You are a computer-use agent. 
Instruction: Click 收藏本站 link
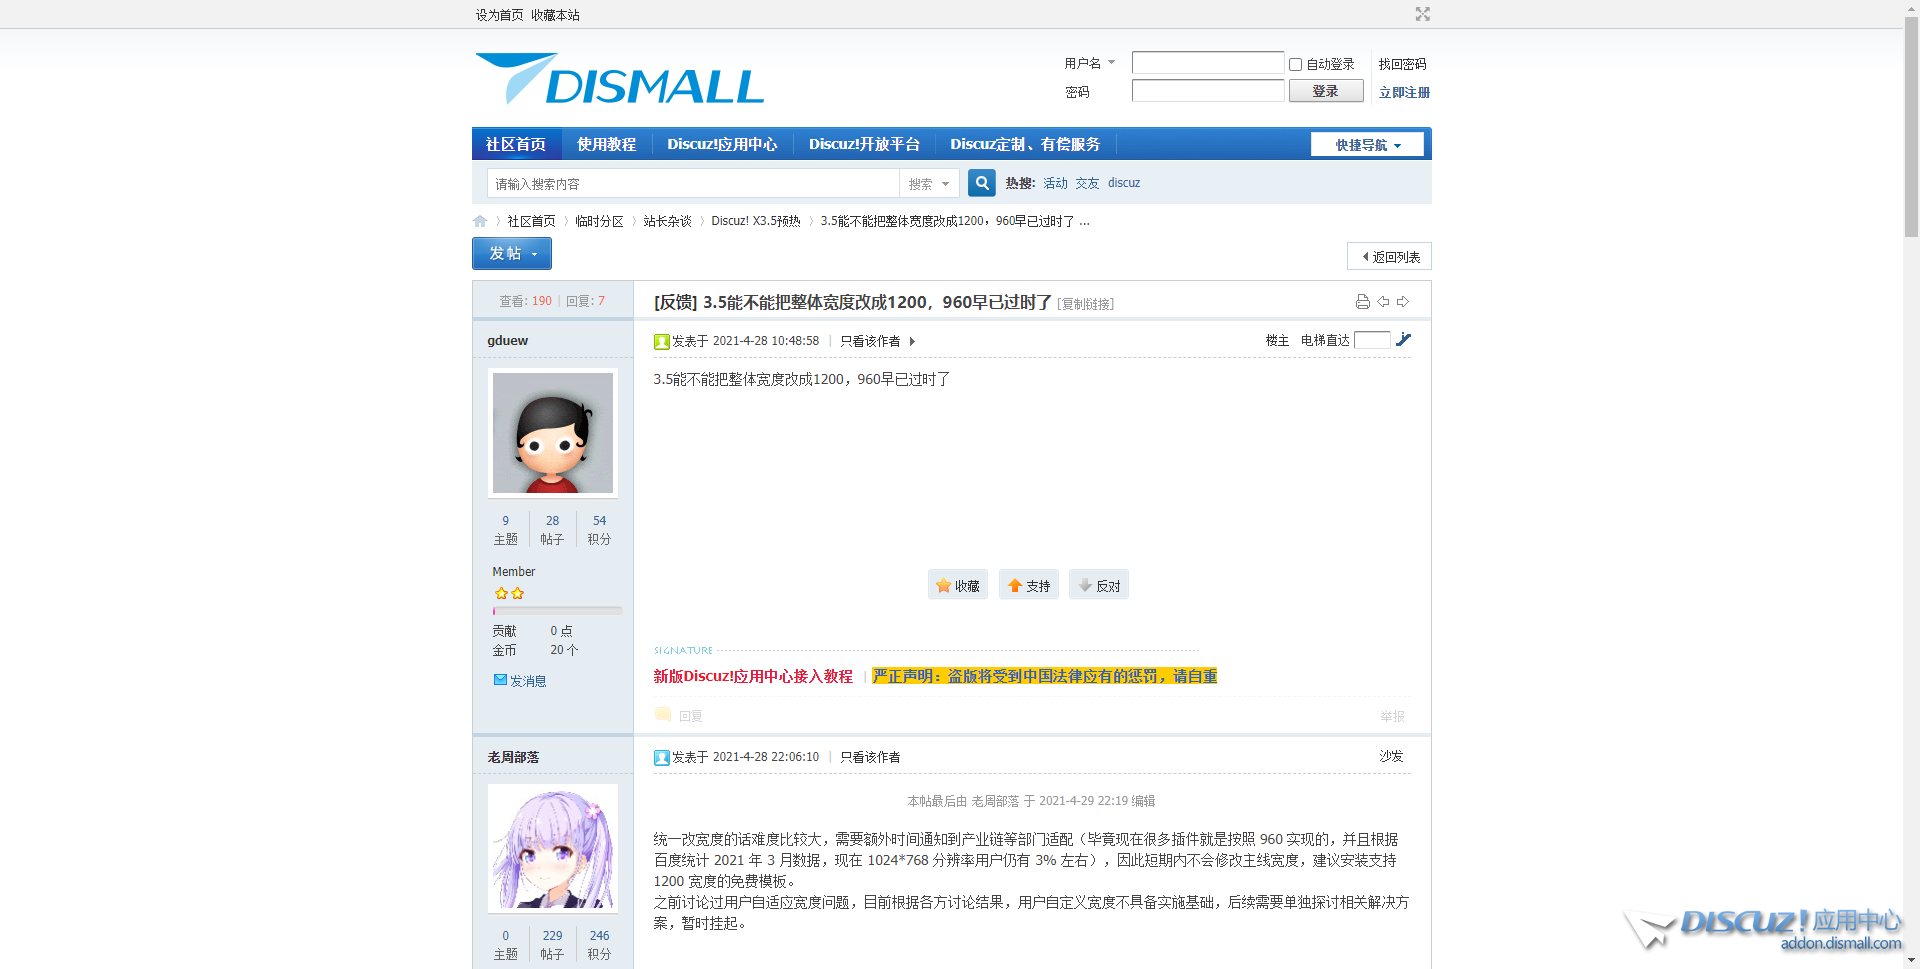[555, 15]
